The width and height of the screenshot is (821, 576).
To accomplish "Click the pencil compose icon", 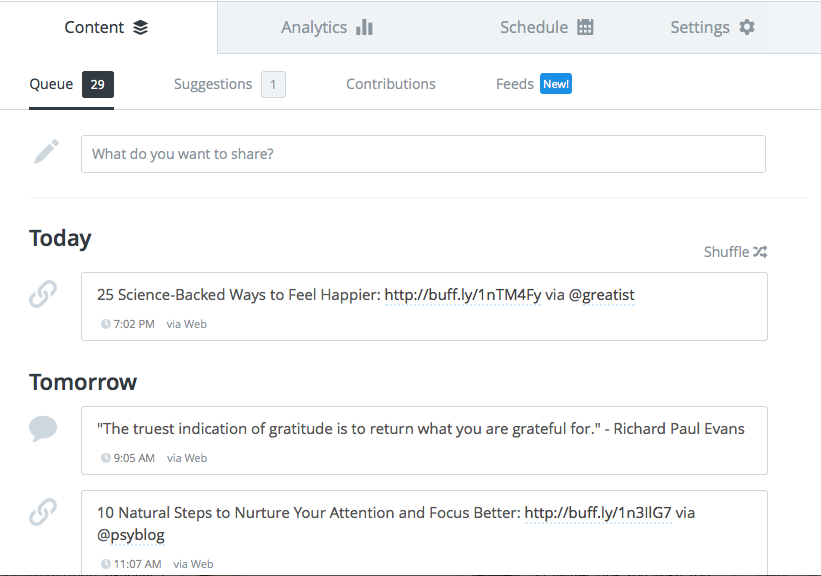I will [43, 151].
